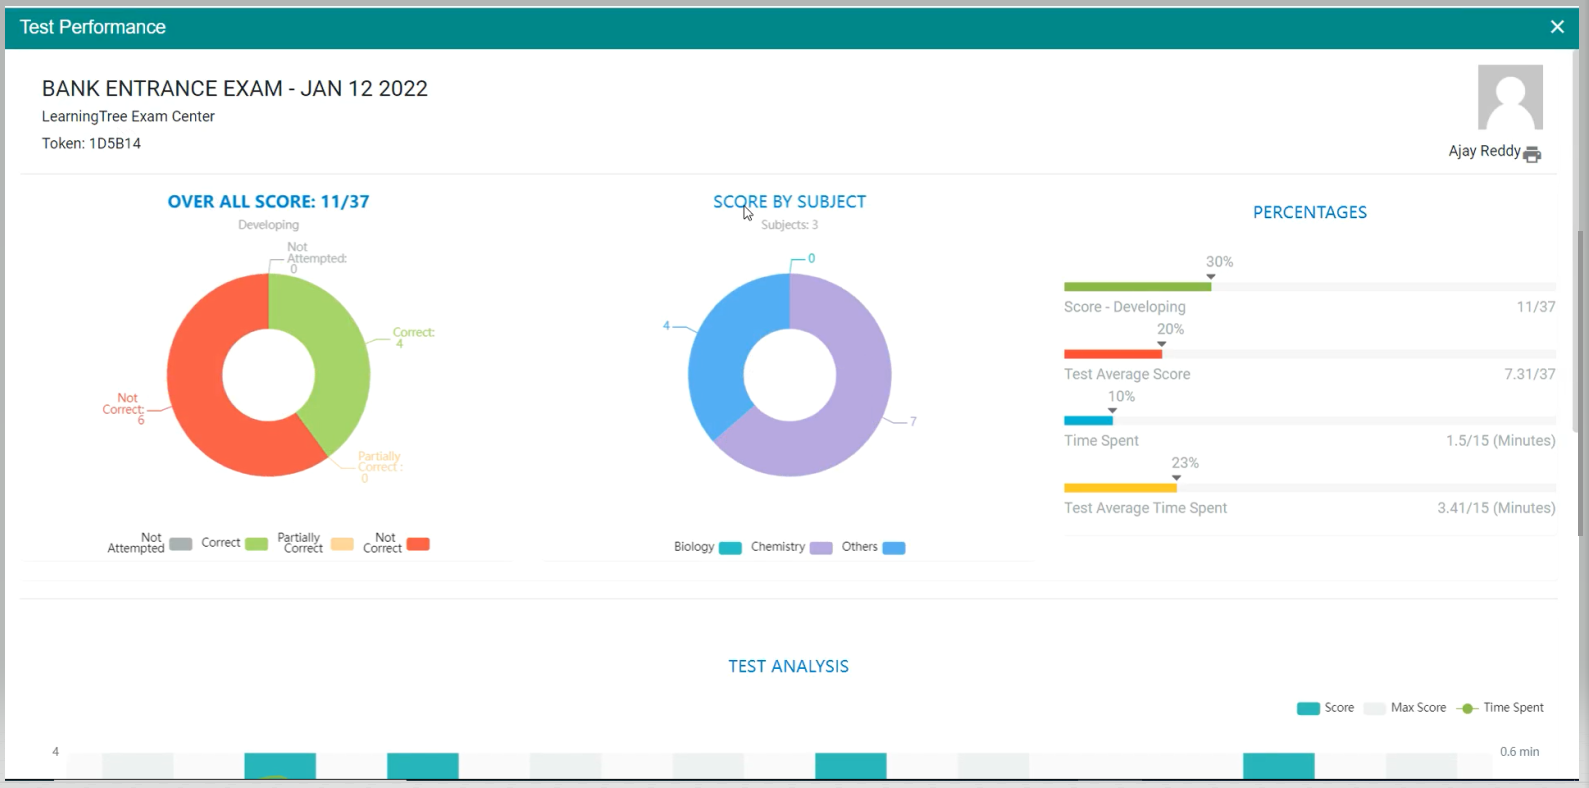Hide the Chemistry series via legend
This screenshot has width=1589, height=788.
[x=821, y=548]
